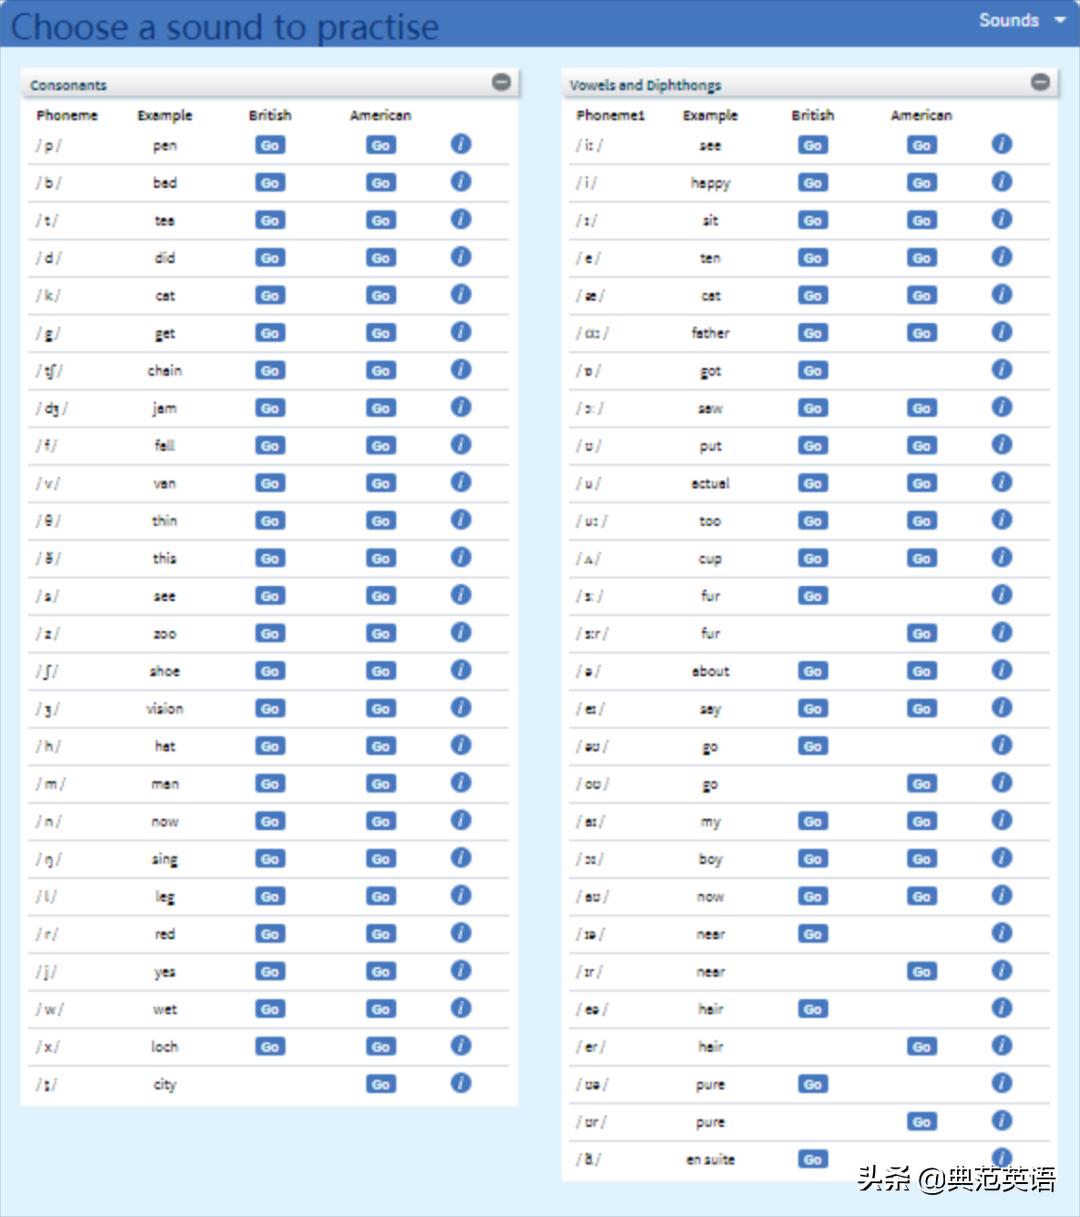The height and width of the screenshot is (1217, 1080).
Task: Open info icon for the 'city' row
Action: (x=460, y=1083)
